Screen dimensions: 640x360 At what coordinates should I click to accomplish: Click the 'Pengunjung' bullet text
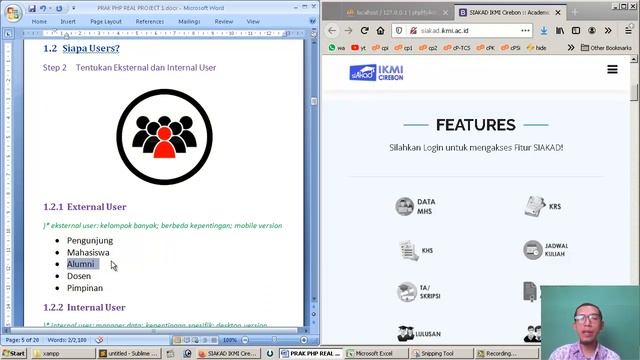(90, 240)
